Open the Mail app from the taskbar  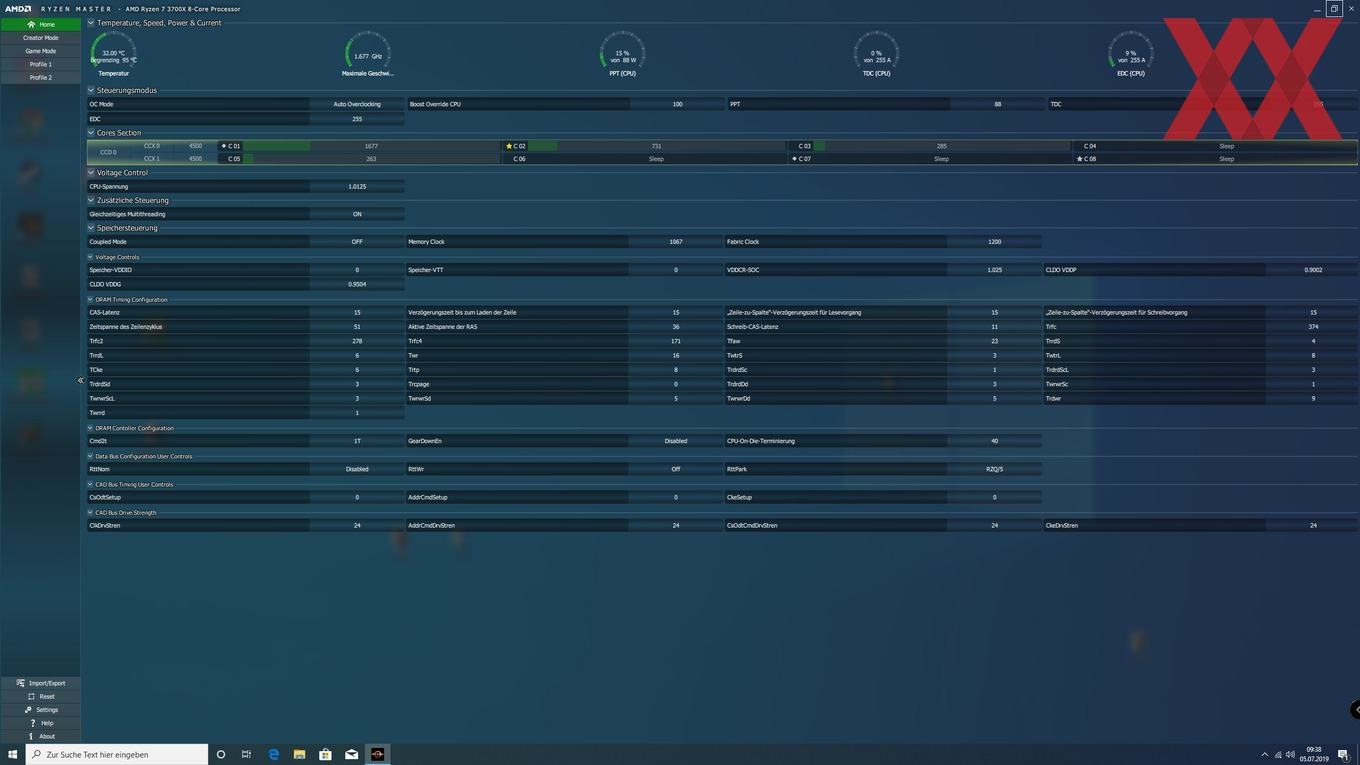(x=351, y=754)
